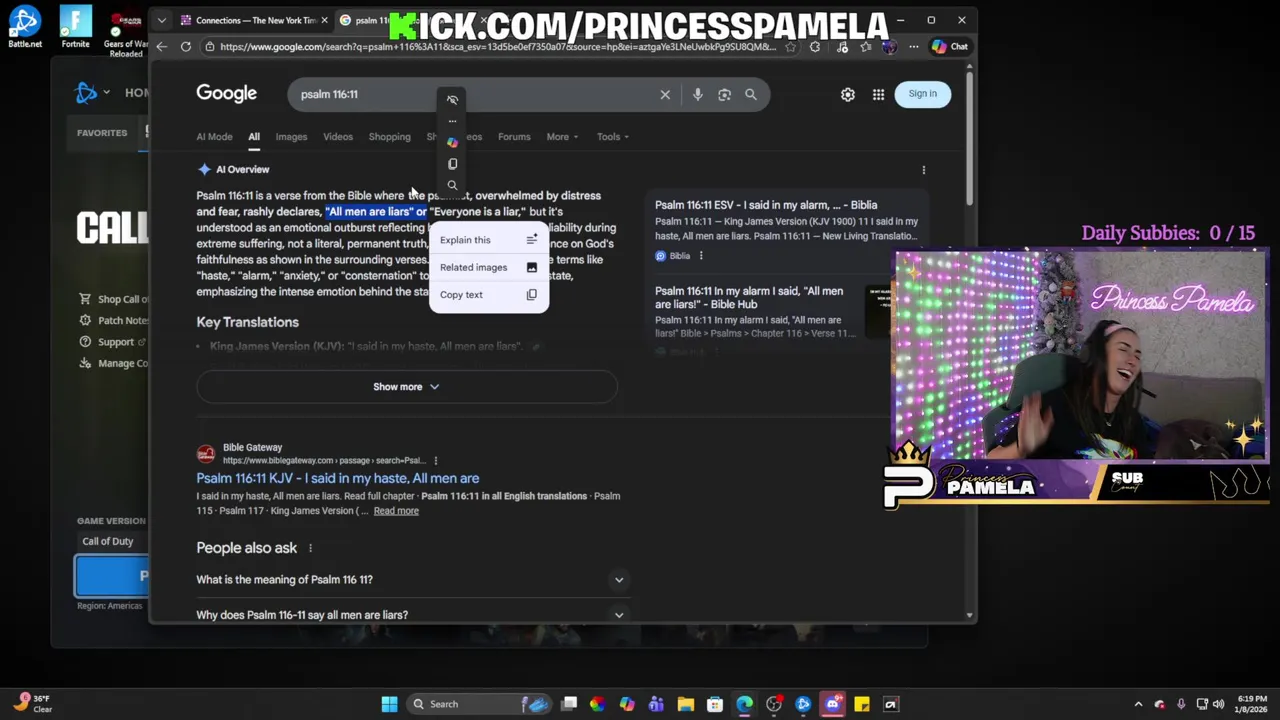Open AI Overview three-dot options
The image size is (1280, 720).
[923, 170]
